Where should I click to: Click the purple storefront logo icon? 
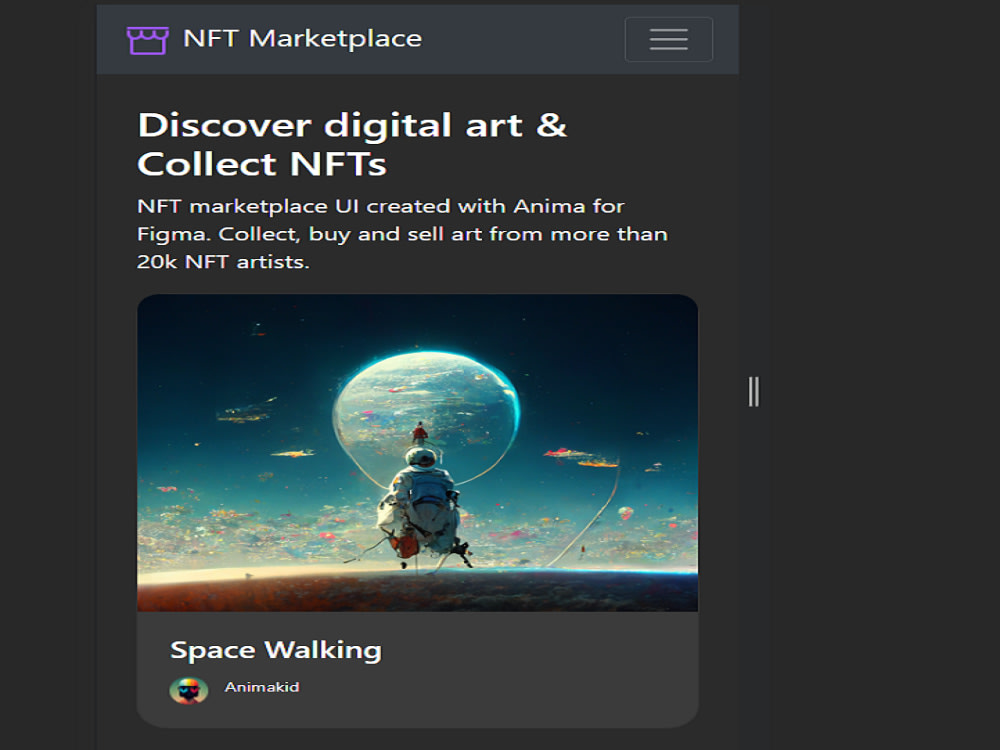(x=147, y=40)
